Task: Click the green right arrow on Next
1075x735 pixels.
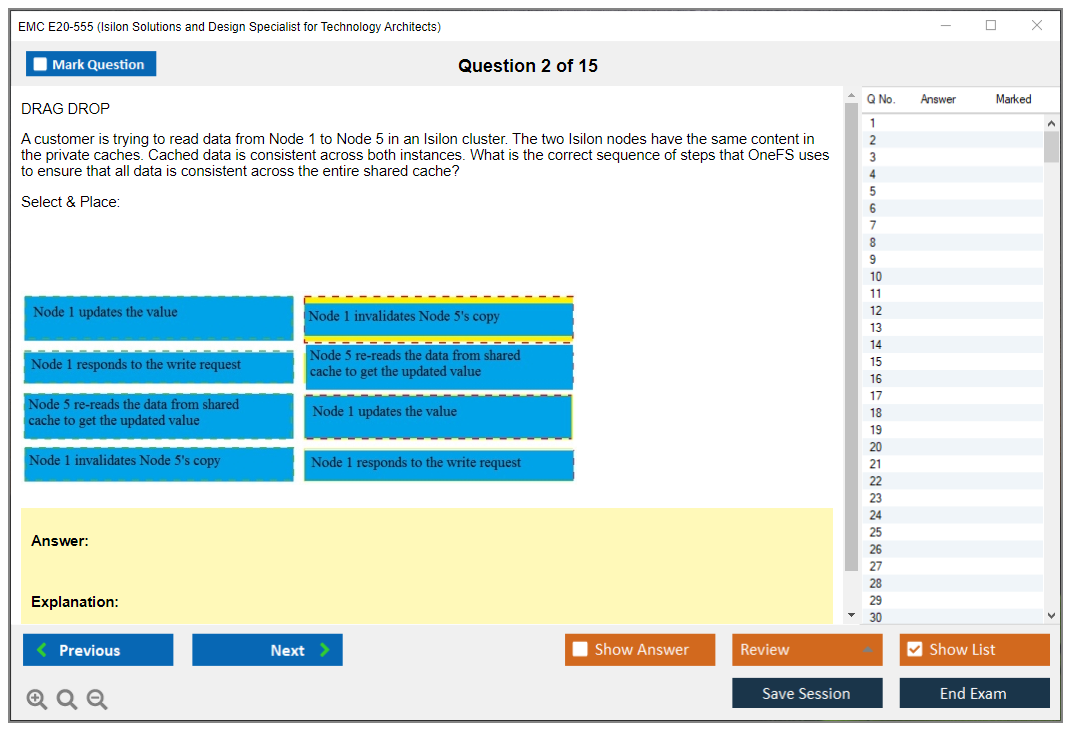Action: click(x=324, y=650)
